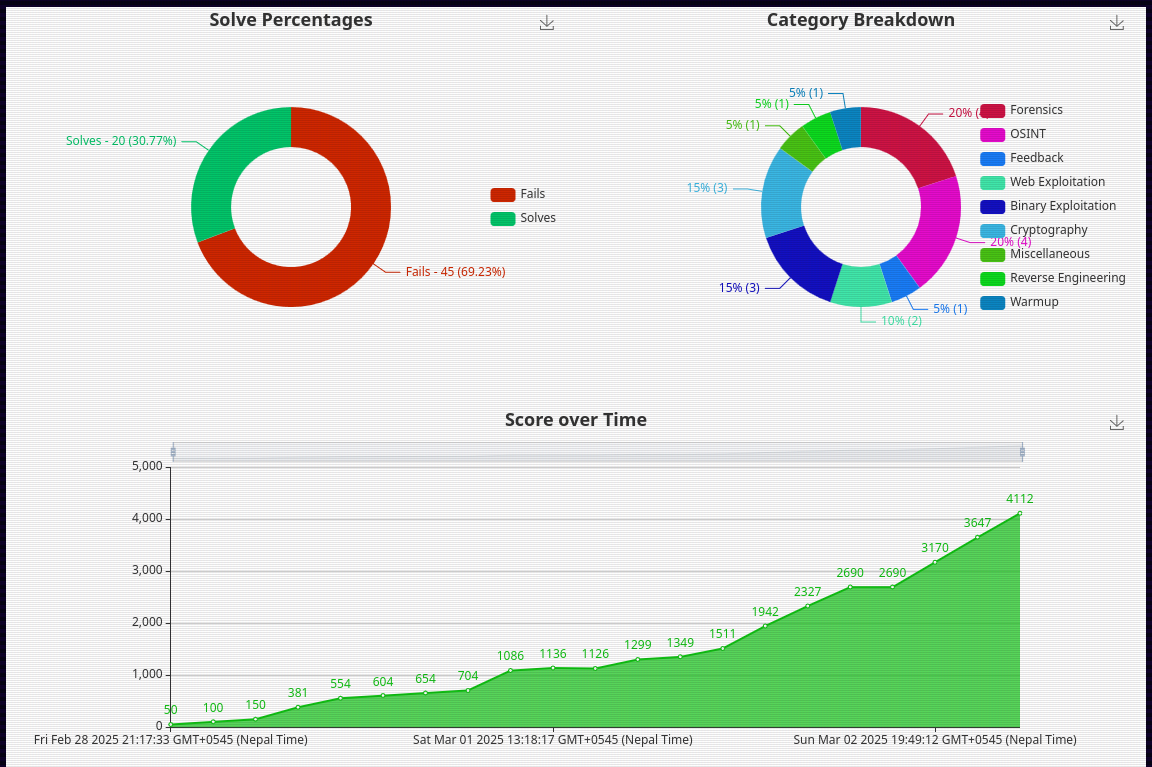Click the Binary Exploitation legend color swatch
This screenshot has height=767, width=1152.
[x=992, y=206]
